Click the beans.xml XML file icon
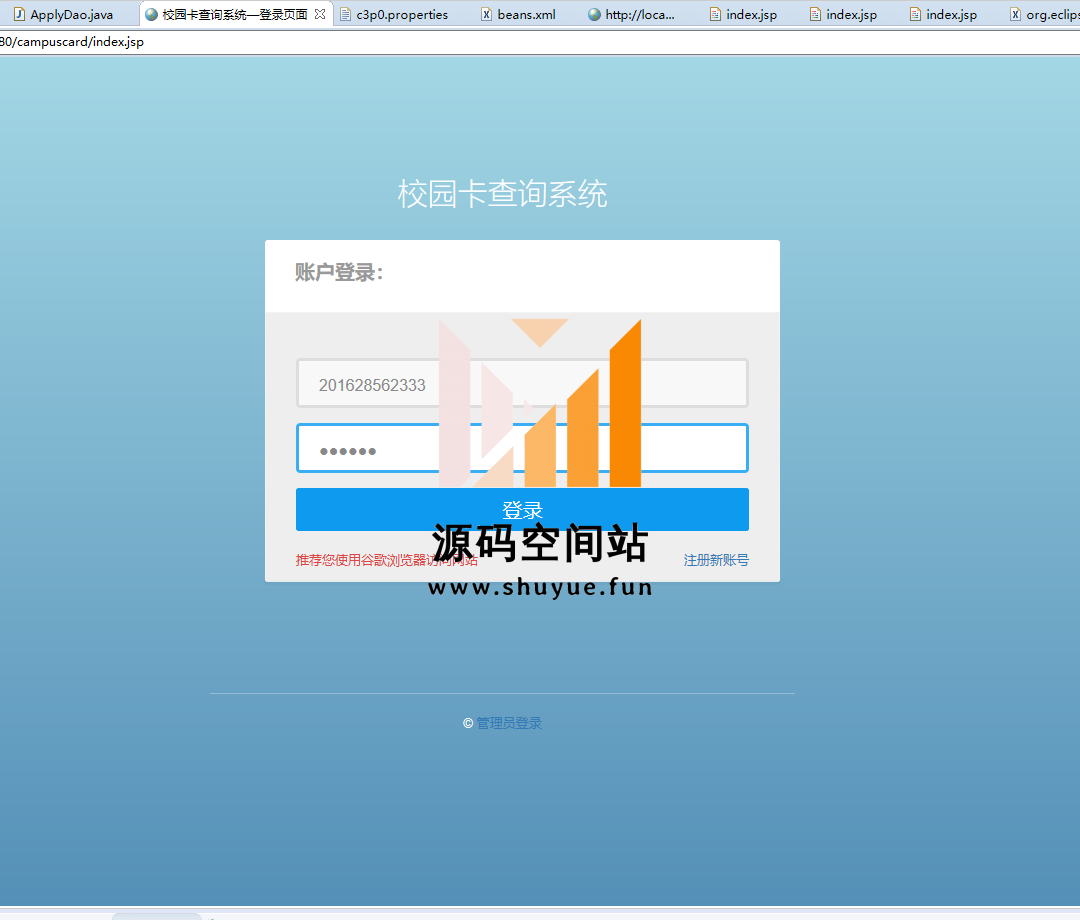The height and width of the screenshot is (920, 1080). (486, 15)
